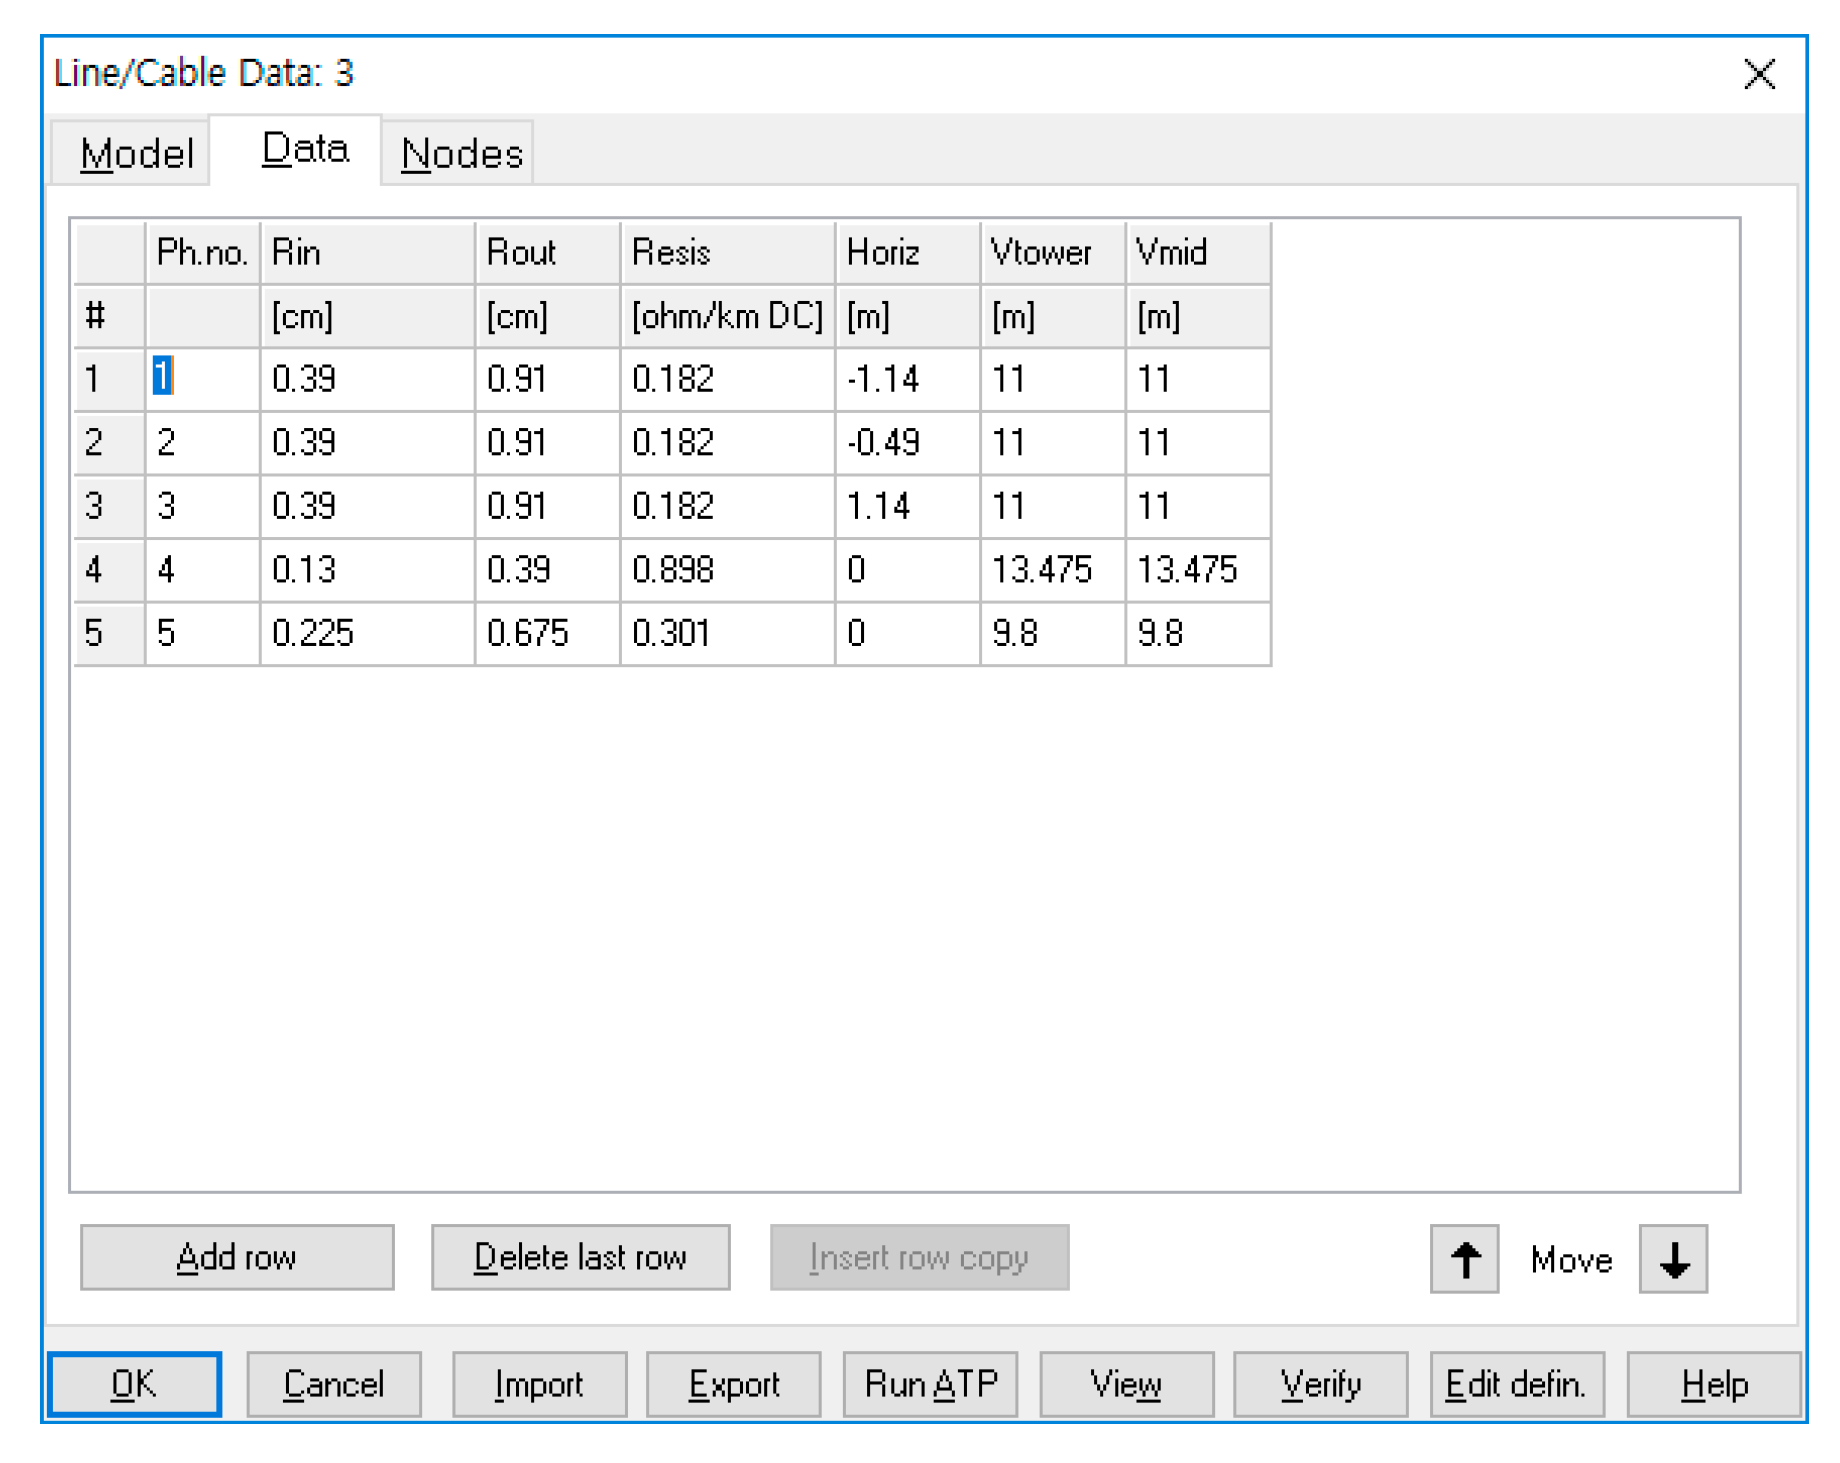Click the Move up arrow button
The height and width of the screenshot is (1463, 1840).
(1463, 1258)
